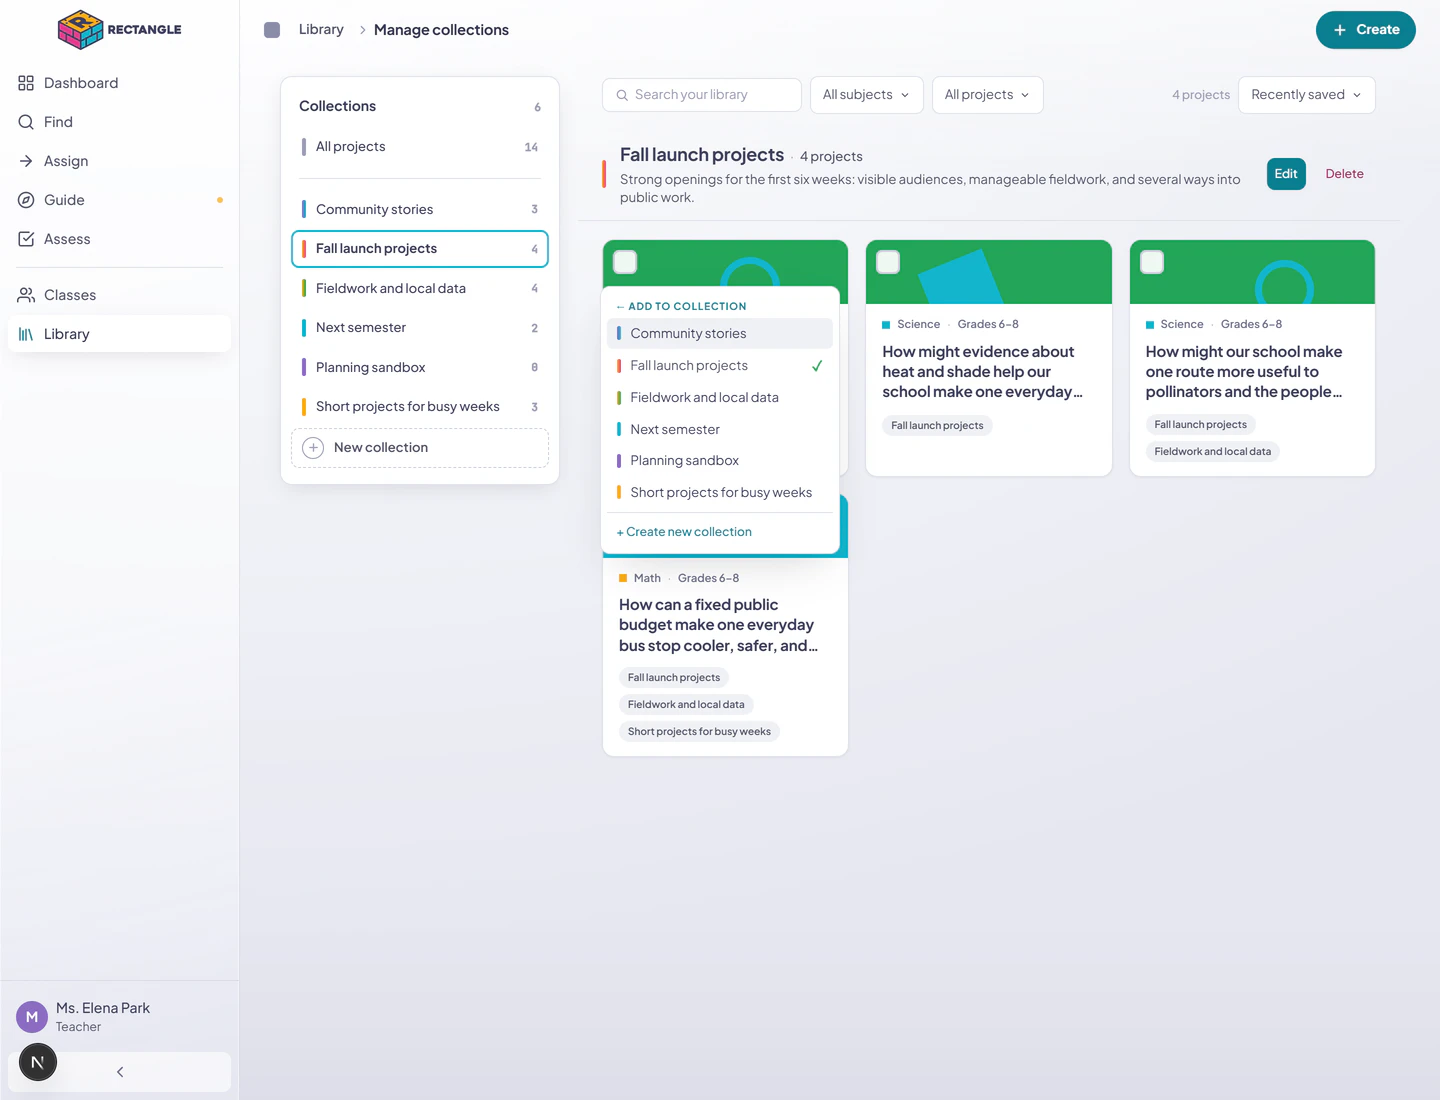Open the Recently saved sort dropdown
This screenshot has width=1440, height=1100.
[x=1306, y=95]
